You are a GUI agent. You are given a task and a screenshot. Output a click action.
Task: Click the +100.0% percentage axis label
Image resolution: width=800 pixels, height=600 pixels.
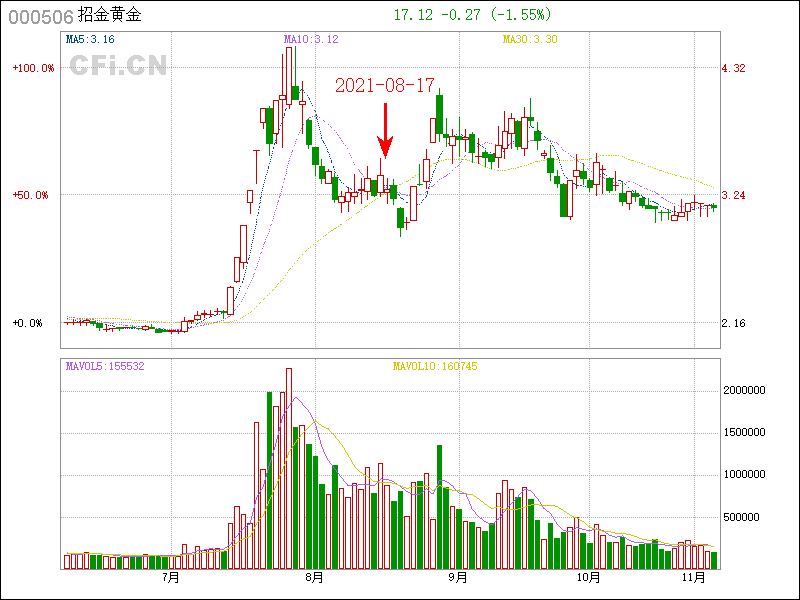click(33, 68)
